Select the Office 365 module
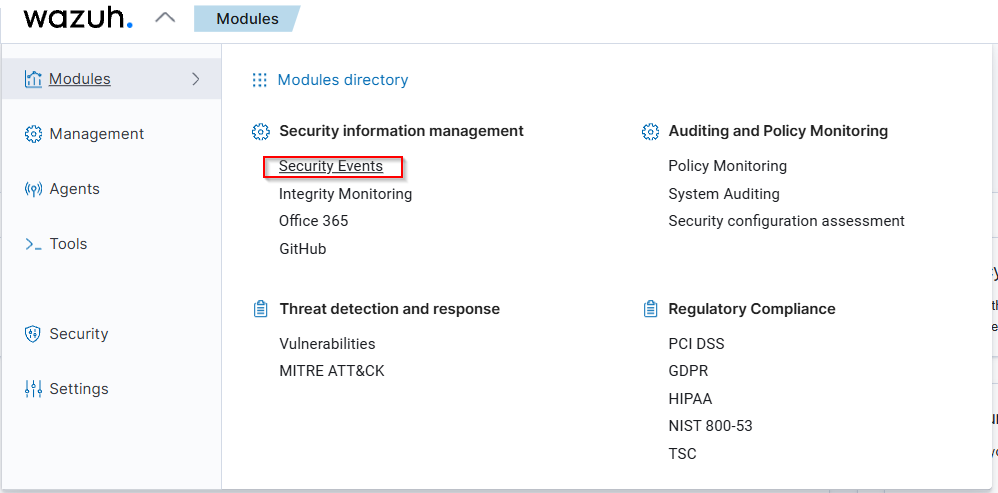Image resolution: width=998 pixels, height=493 pixels. [314, 221]
